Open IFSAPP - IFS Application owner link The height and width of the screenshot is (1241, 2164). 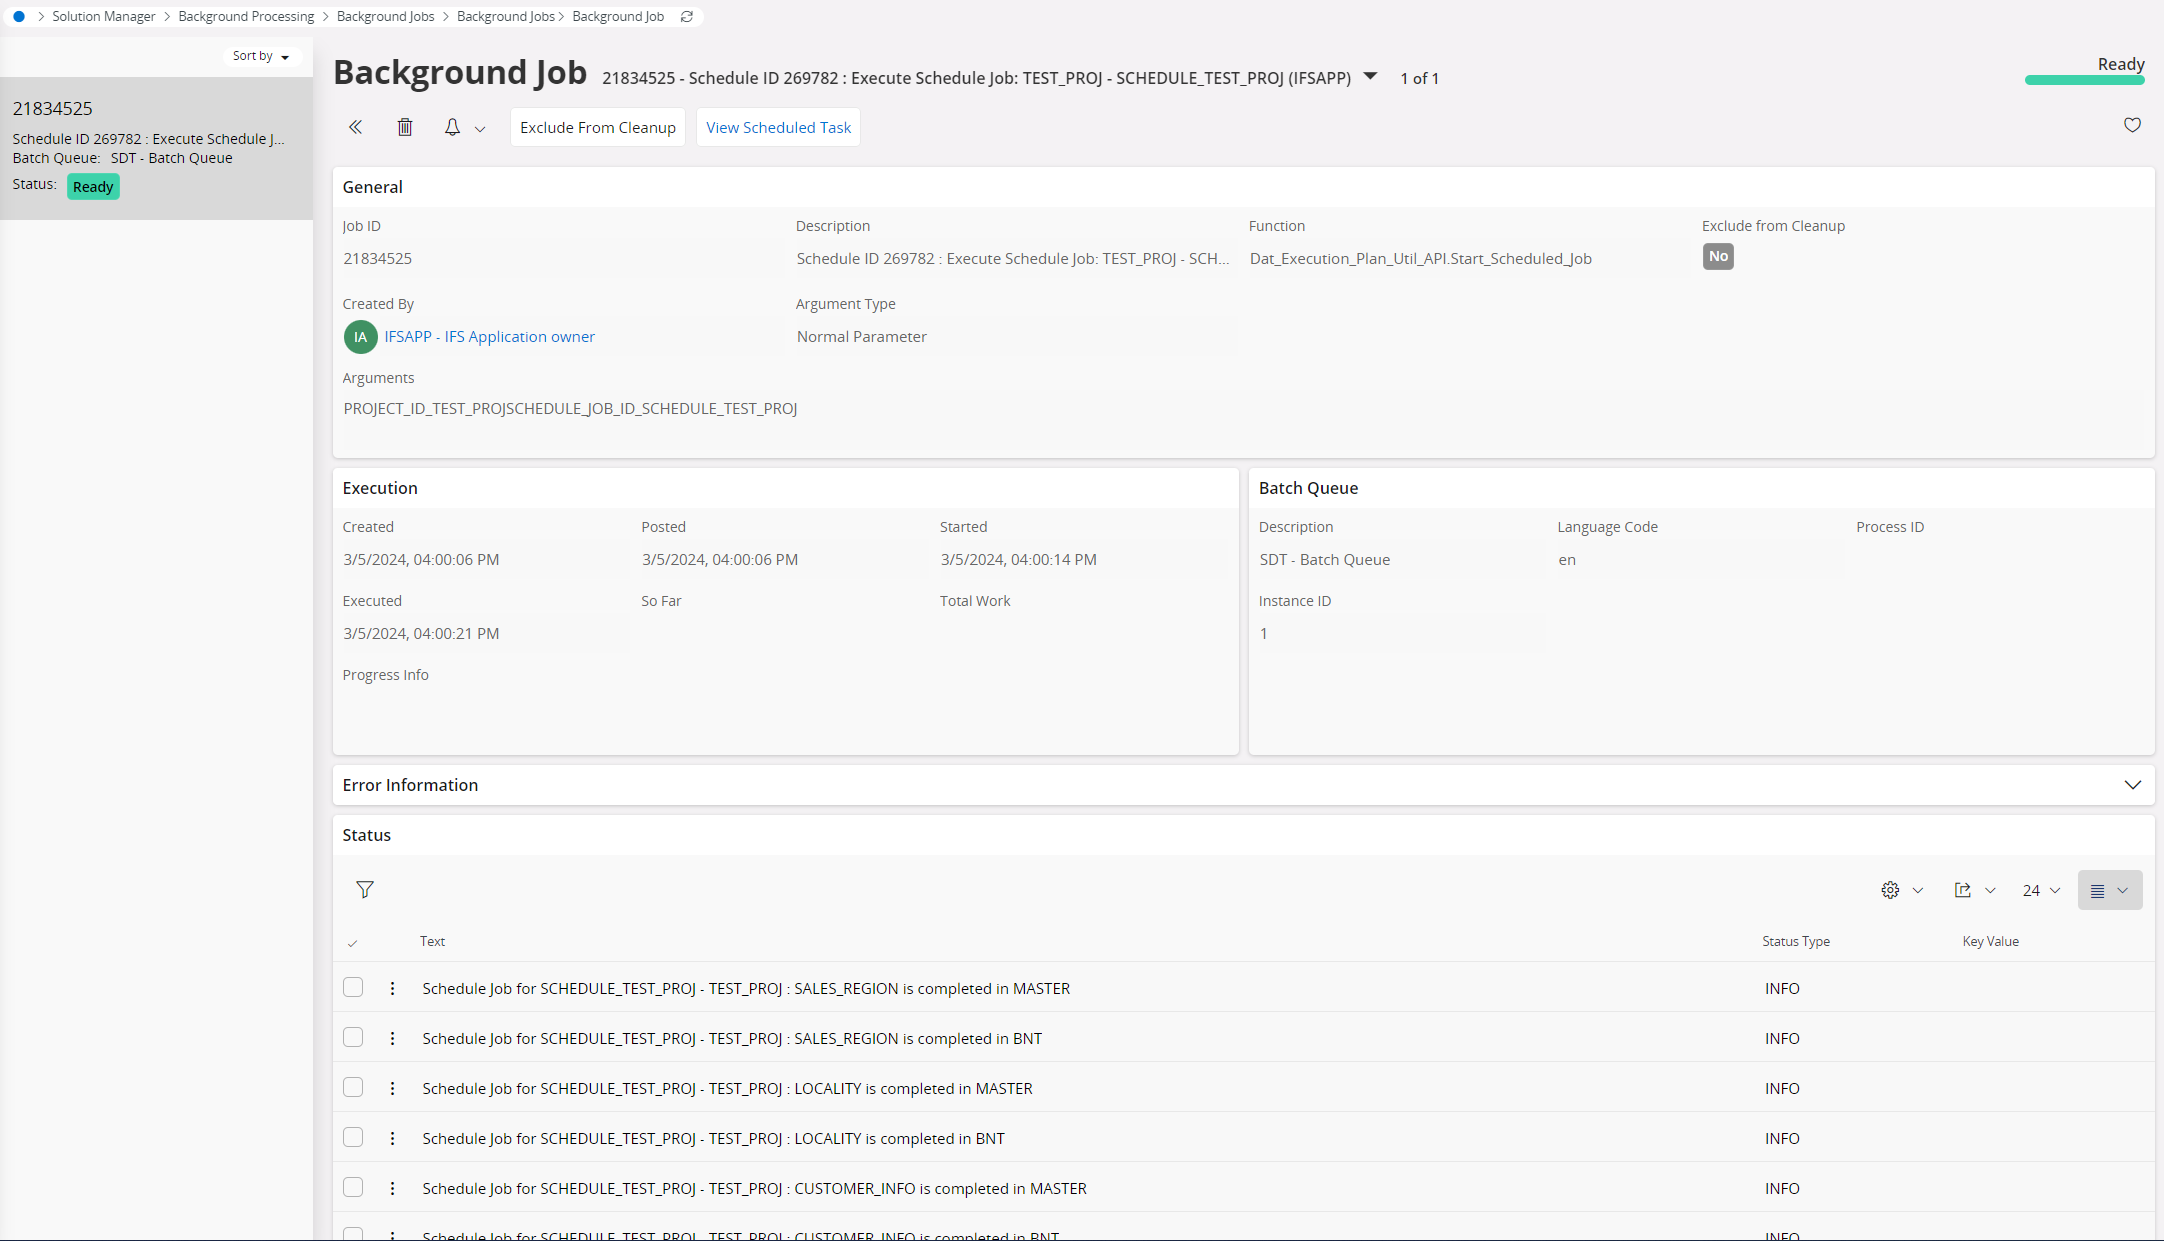489,337
